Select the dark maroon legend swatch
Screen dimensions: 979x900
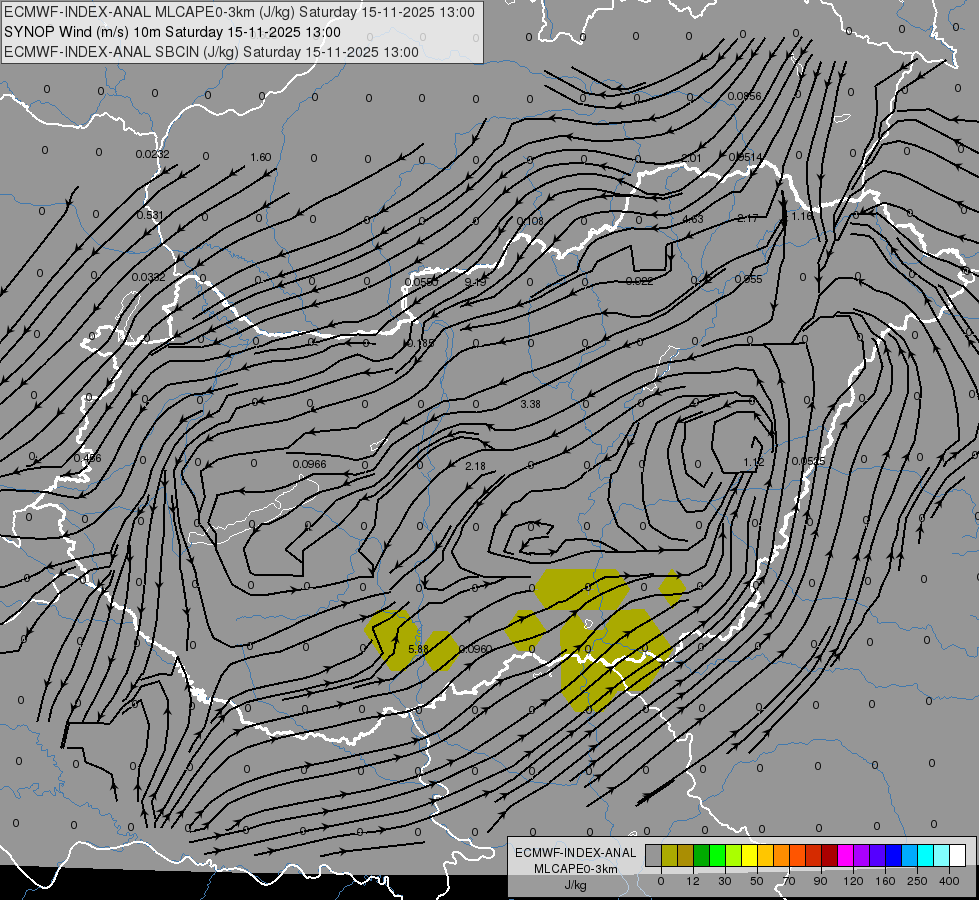point(830,855)
